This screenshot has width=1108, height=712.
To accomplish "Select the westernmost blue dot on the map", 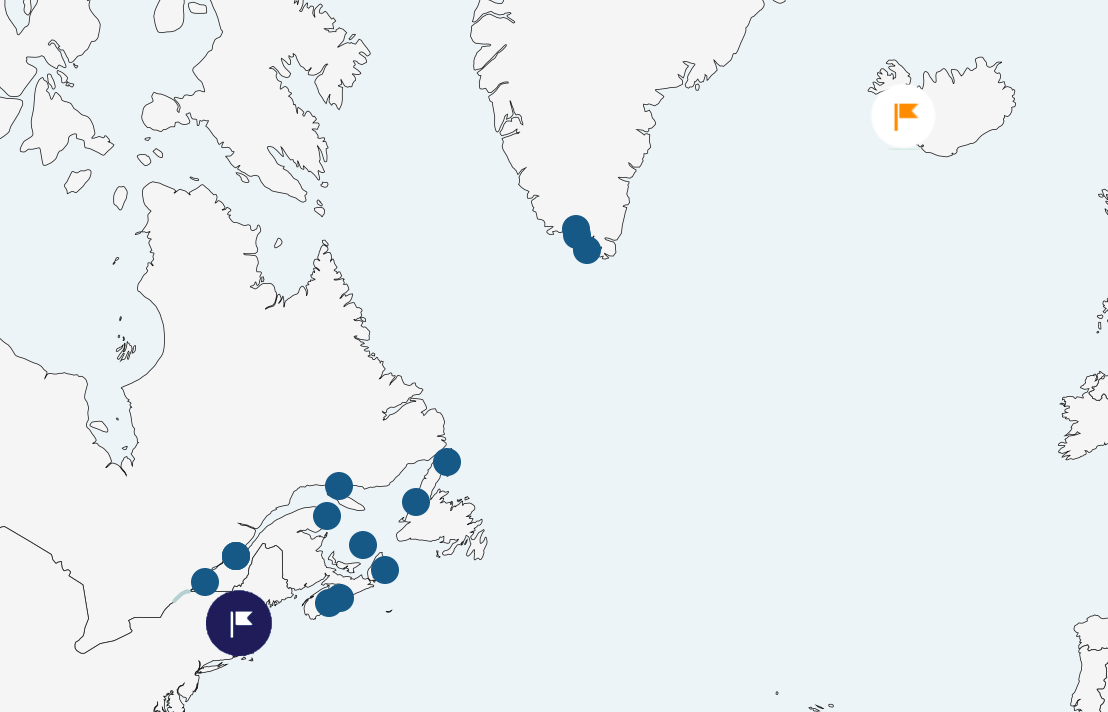I will pyautogui.click(x=205, y=582).
